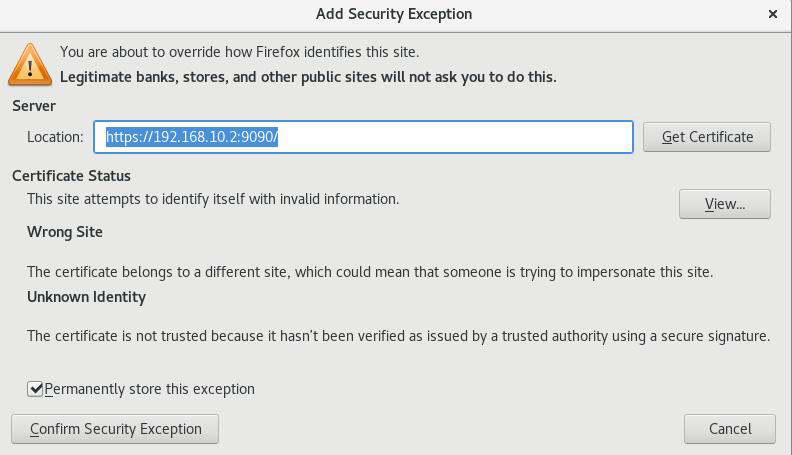792x455 pixels.
Task: Click the Permanently store this exception label
Action: coord(150,389)
